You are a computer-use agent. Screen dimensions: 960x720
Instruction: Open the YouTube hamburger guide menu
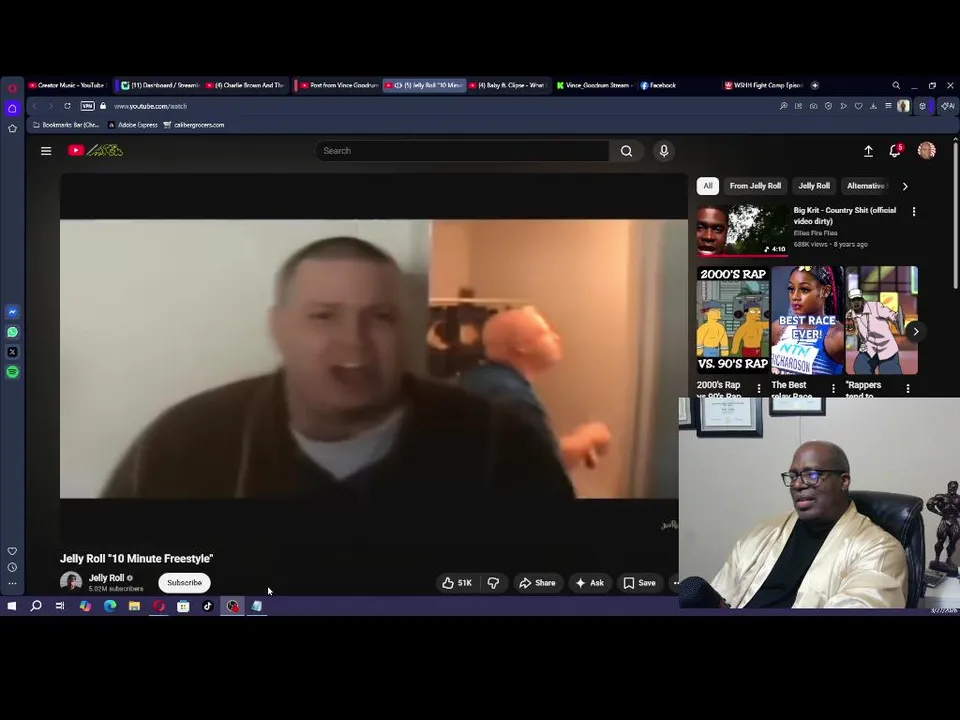click(x=46, y=151)
